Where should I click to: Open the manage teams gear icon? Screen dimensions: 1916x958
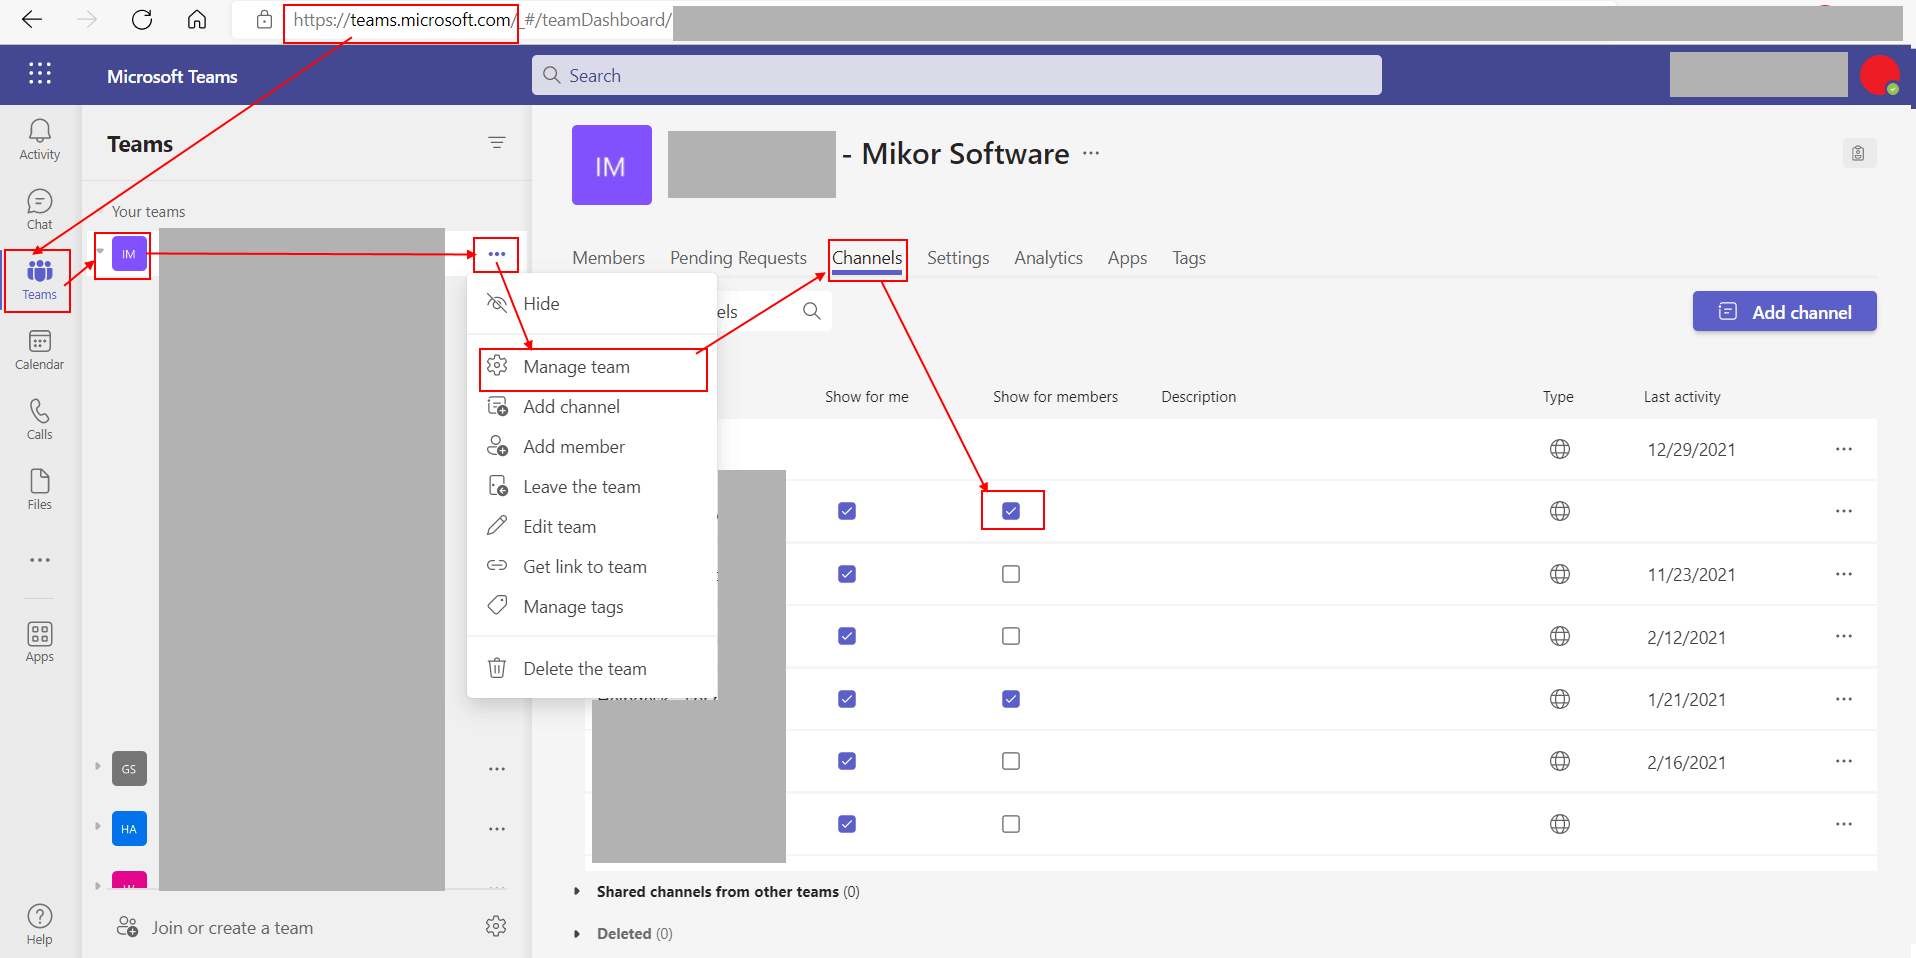(496, 927)
